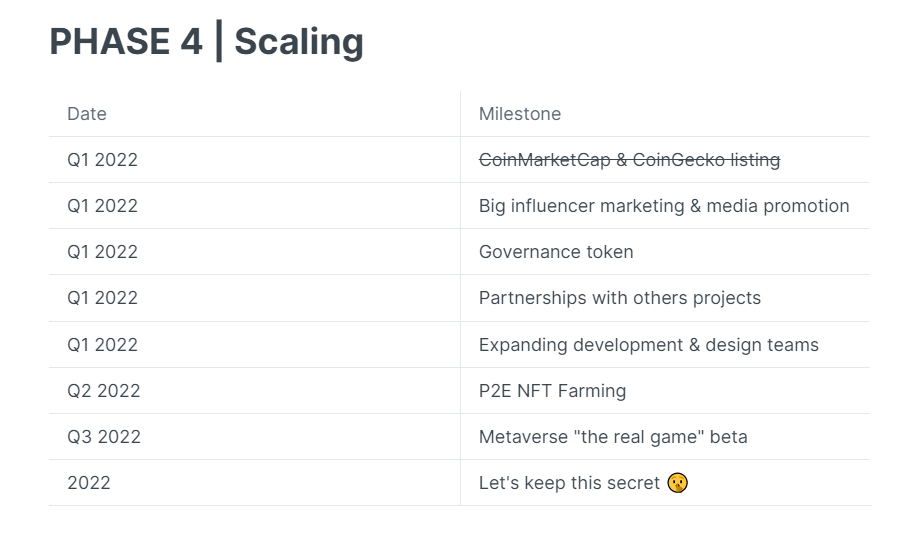Select the Milestone column header
907x547 pixels.
tap(520, 114)
